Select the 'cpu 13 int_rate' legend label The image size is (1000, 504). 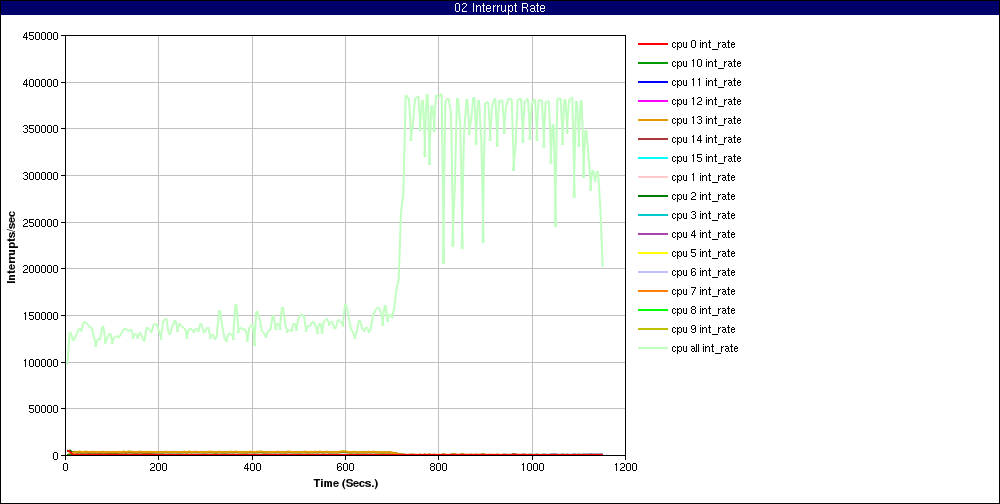tap(706, 121)
